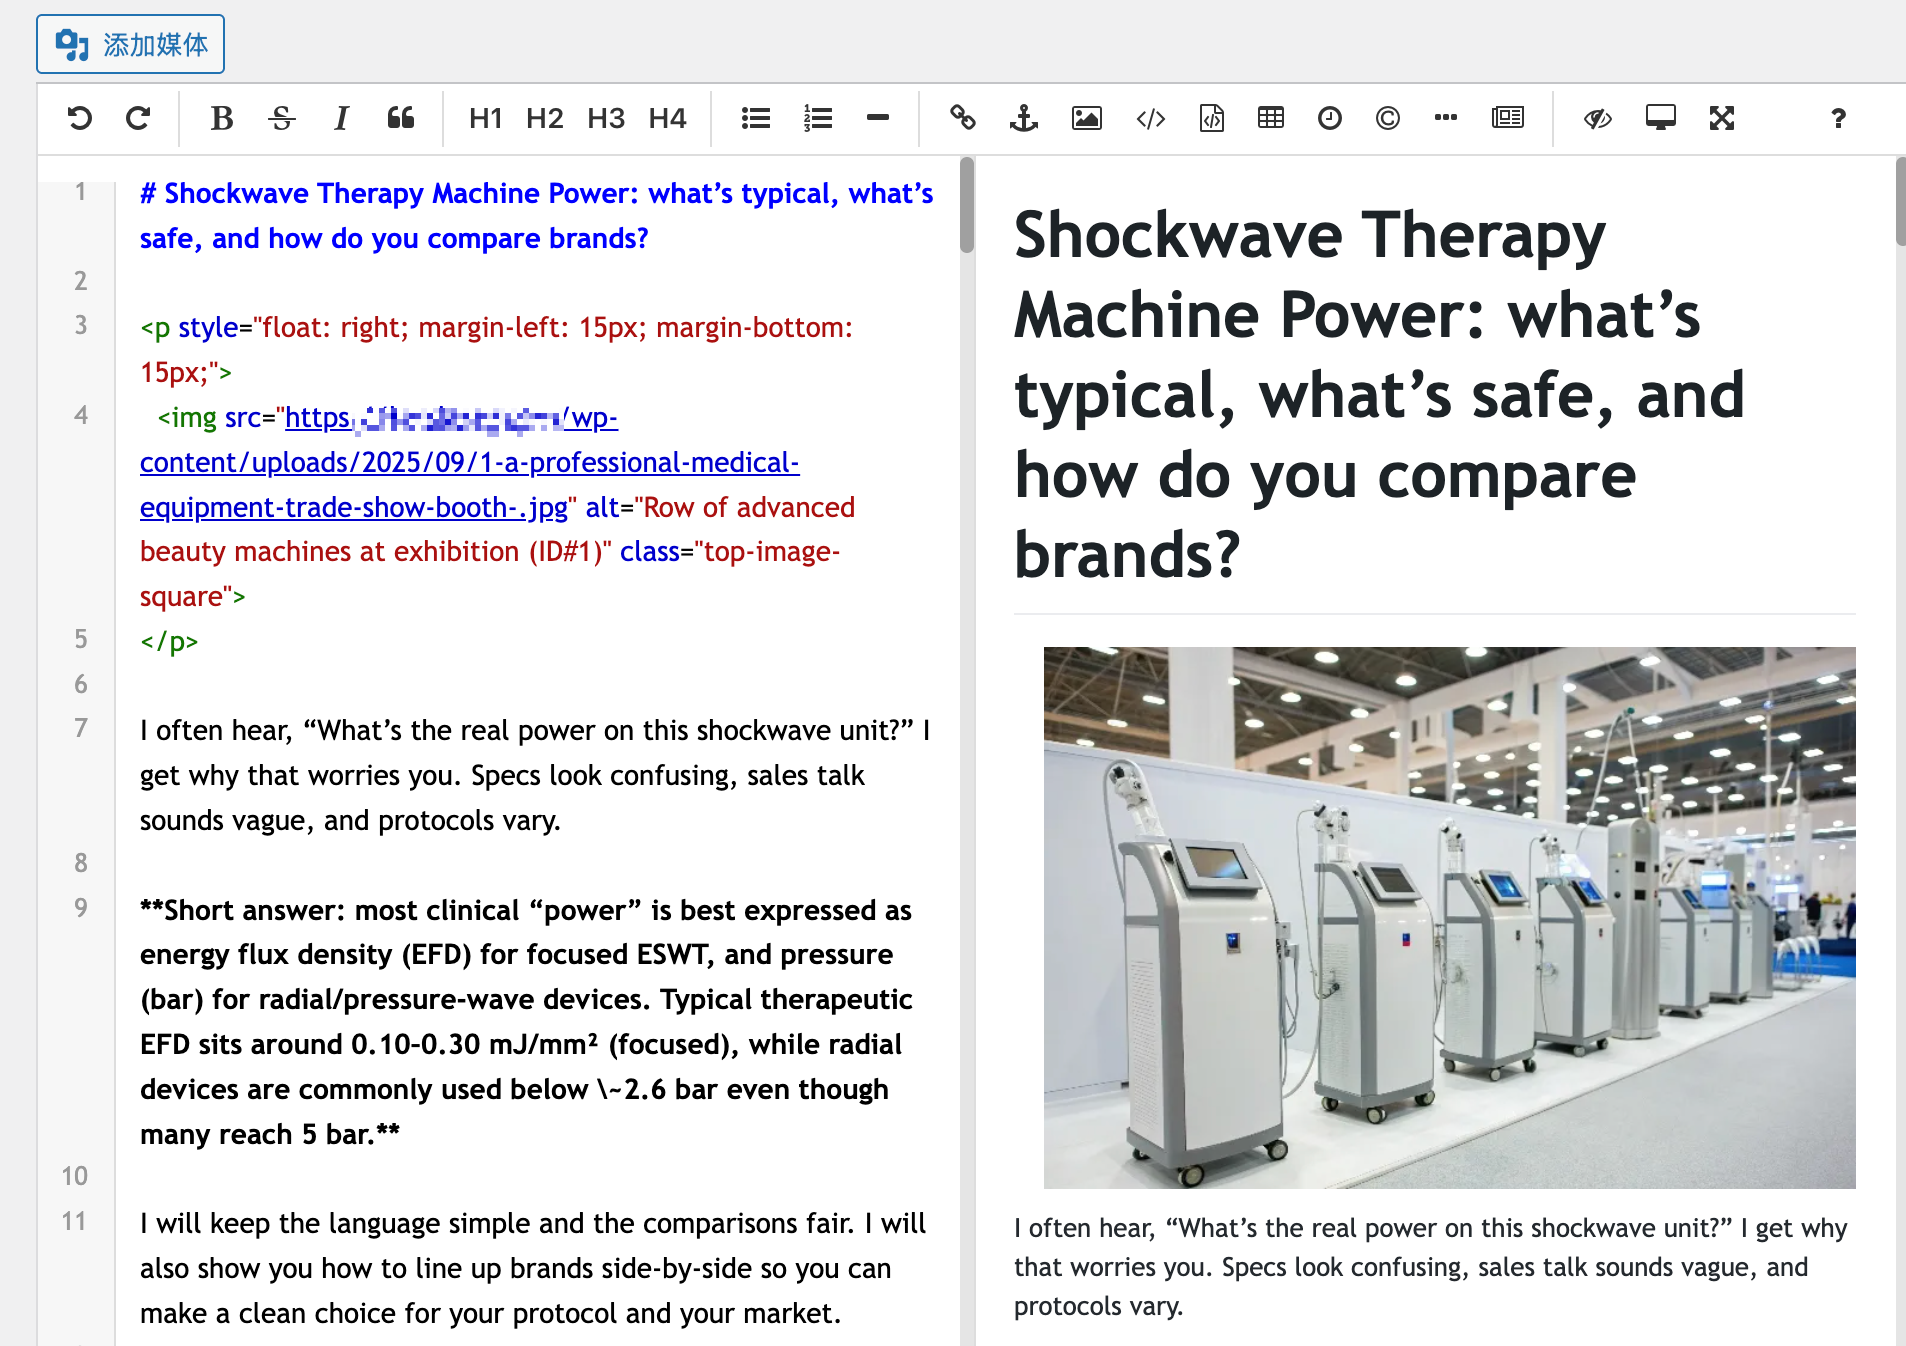The height and width of the screenshot is (1346, 1906).
Task: Click the preview pane's vertical scrollbar
Action: pyautogui.click(x=1900, y=201)
